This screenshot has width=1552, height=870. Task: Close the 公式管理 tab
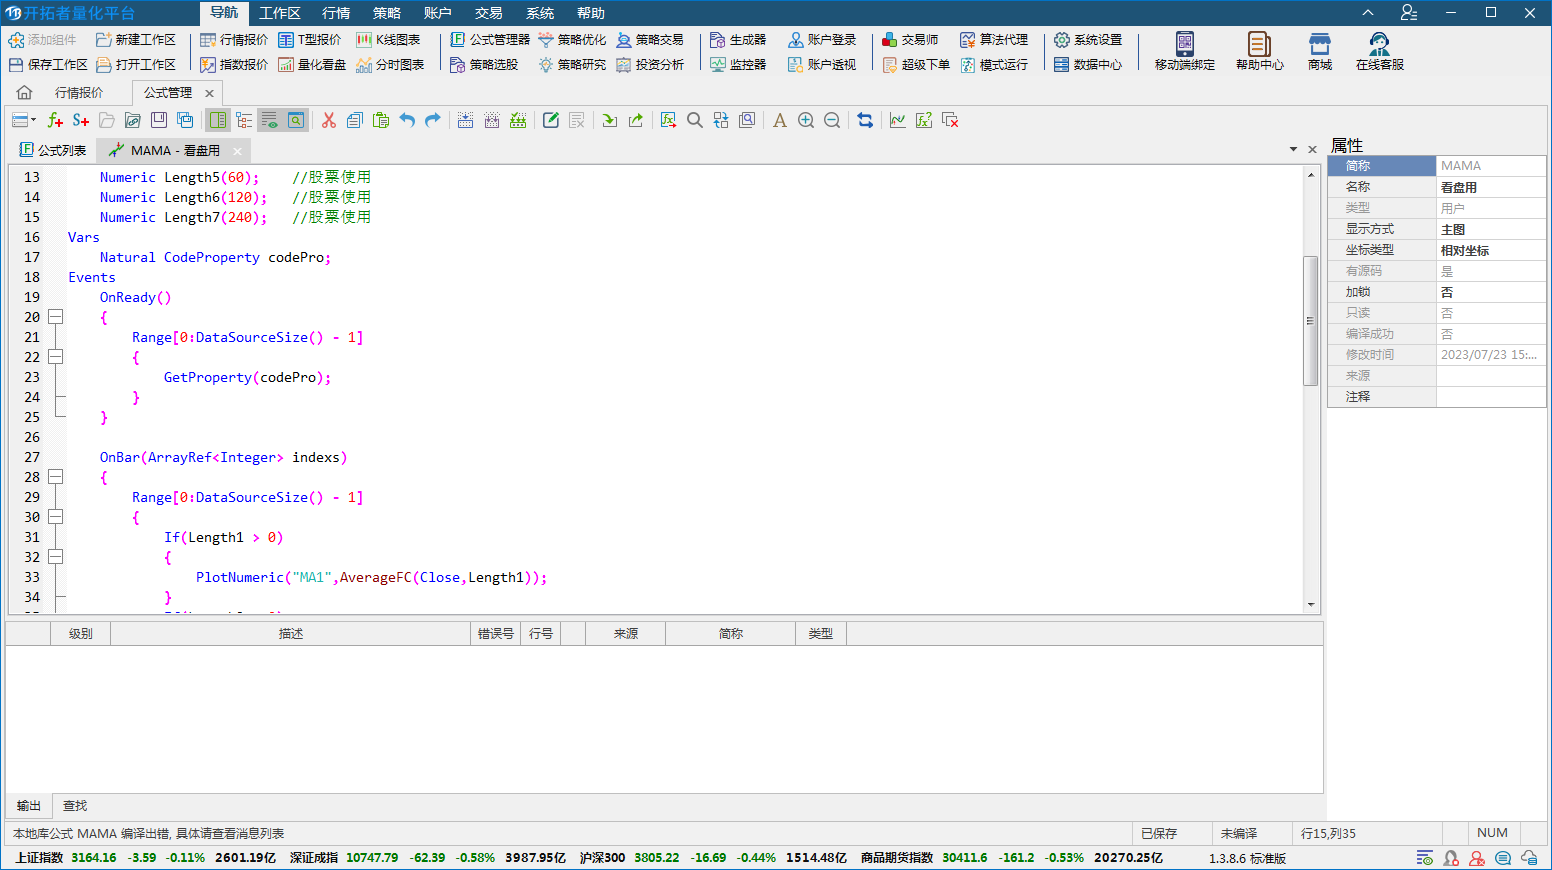(x=209, y=93)
